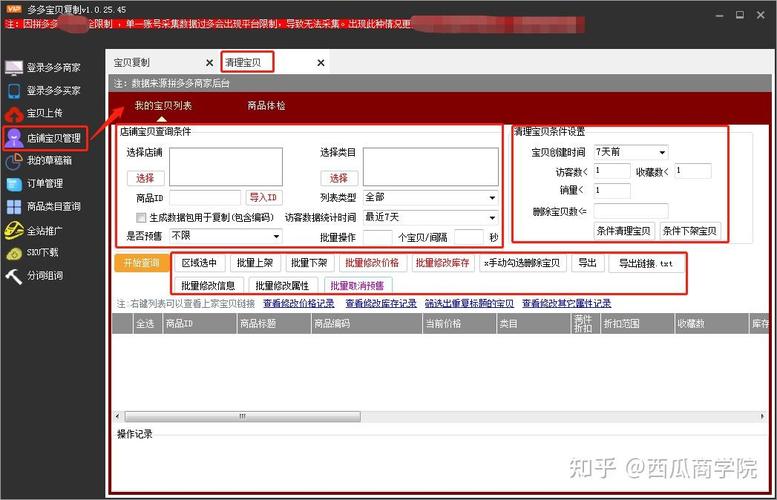The image size is (777, 500).
Task: Click 条件清理宝贝 button
Action: click(624, 230)
